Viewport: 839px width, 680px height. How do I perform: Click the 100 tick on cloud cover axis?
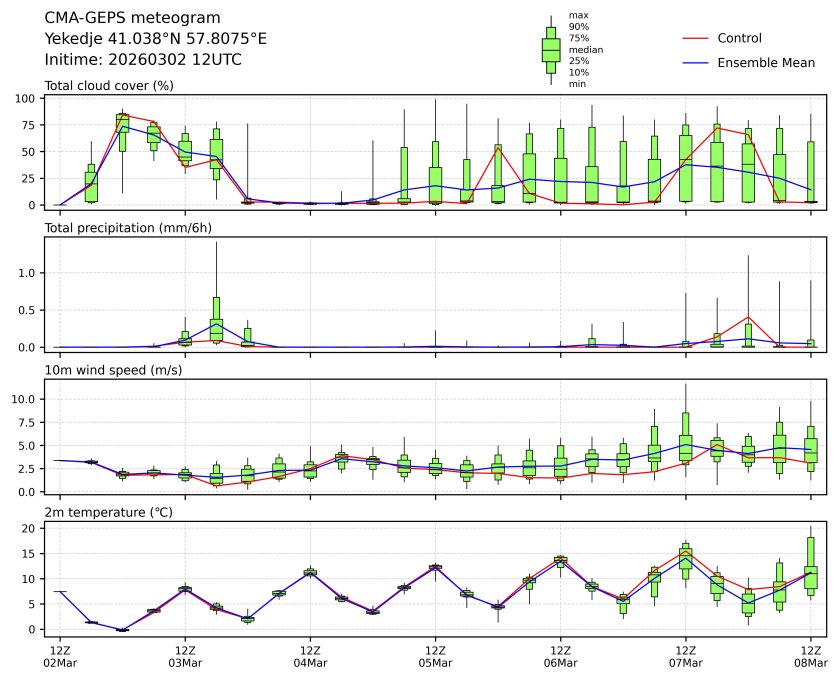point(28,98)
